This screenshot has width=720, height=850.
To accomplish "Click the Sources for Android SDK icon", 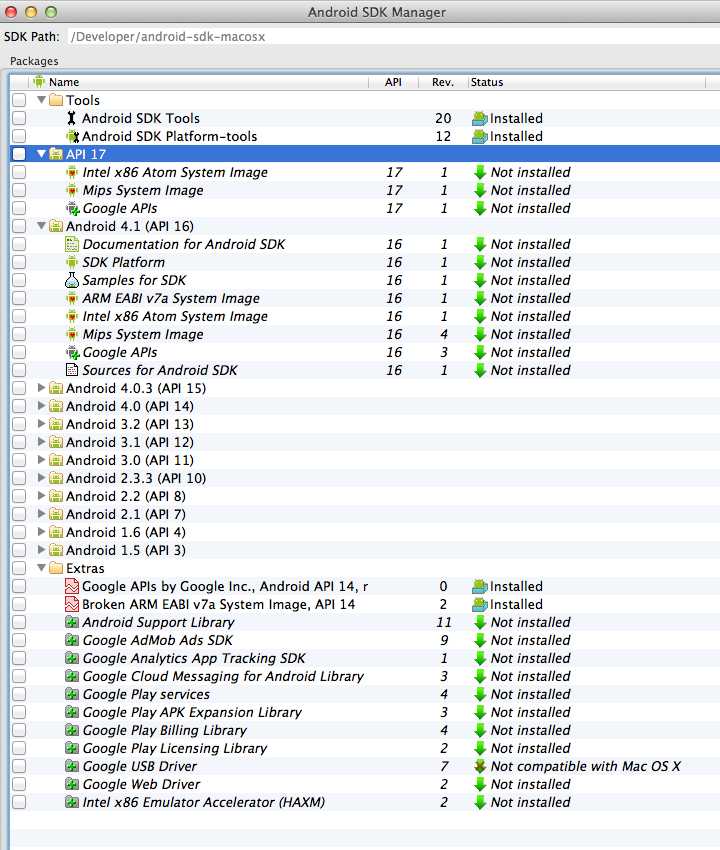I will click(72, 370).
